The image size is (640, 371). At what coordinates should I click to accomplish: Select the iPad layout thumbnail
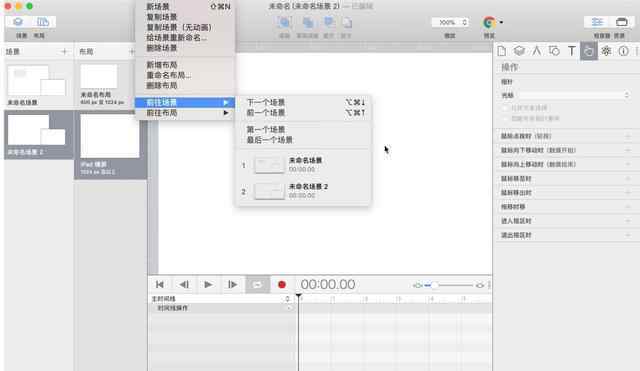(110, 136)
